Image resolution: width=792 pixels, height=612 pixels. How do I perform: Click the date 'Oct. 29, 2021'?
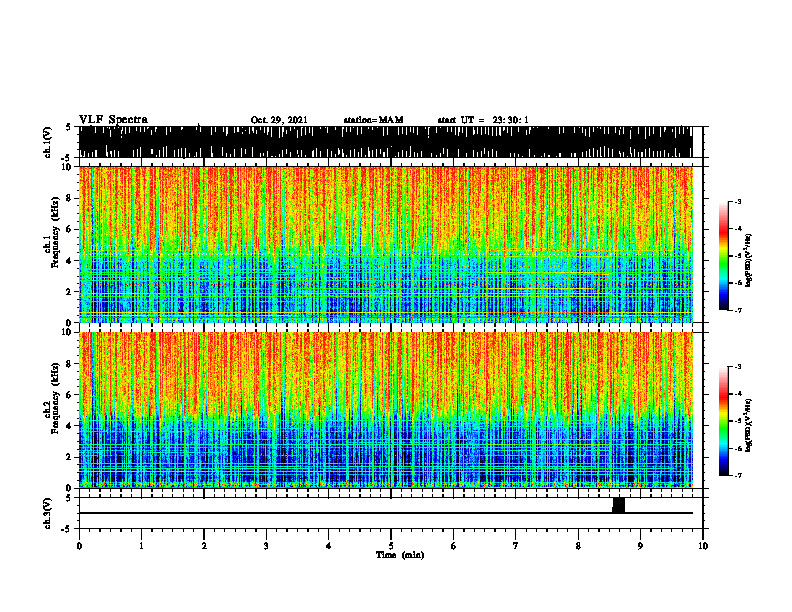click(279, 120)
